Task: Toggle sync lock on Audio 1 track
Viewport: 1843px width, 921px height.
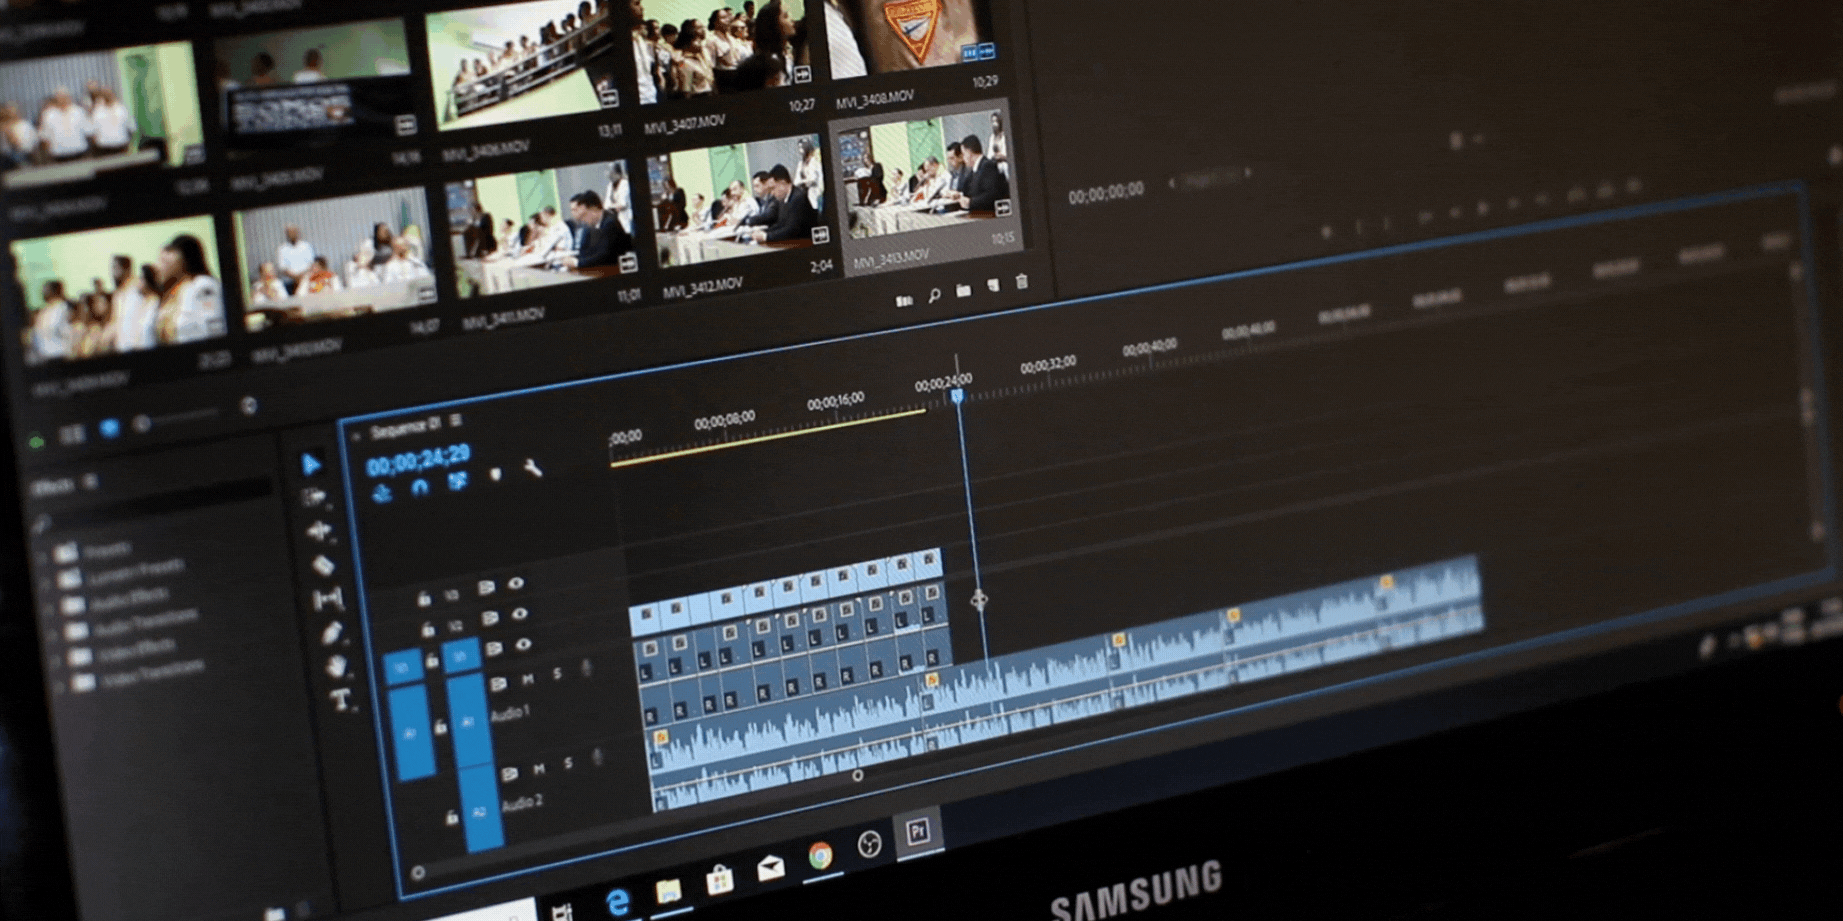Action: pos(498,685)
